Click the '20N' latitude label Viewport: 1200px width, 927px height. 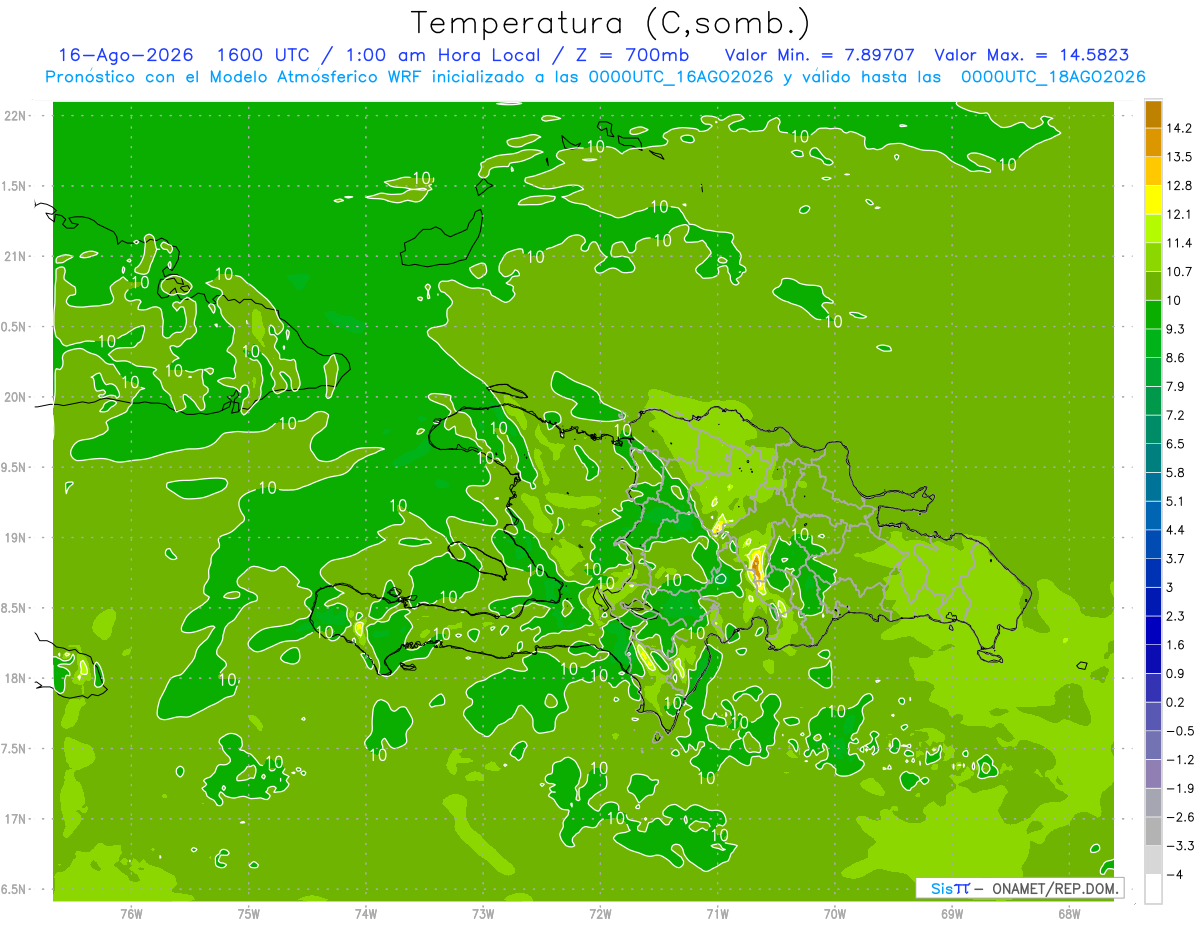pyautogui.click(x=16, y=398)
